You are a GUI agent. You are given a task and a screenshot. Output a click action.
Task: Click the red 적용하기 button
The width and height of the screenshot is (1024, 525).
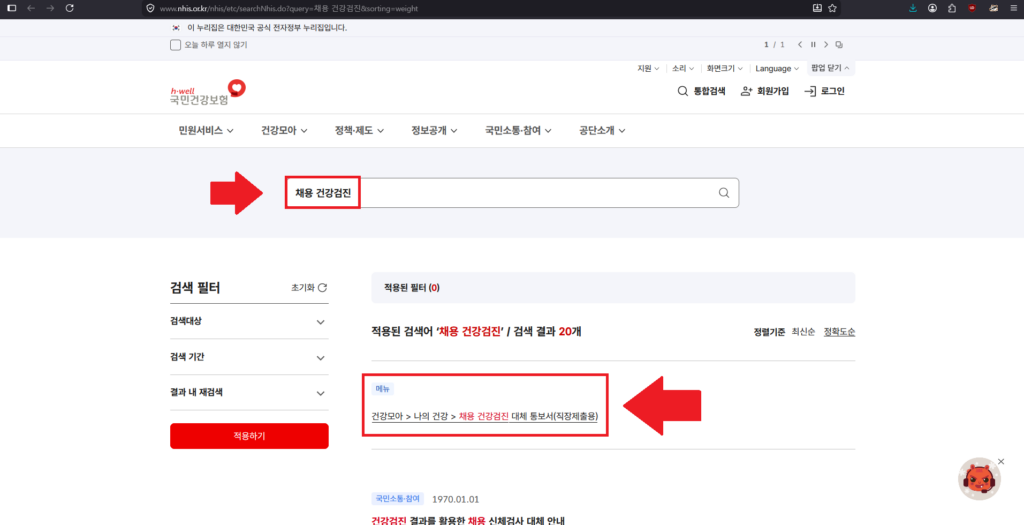pyautogui.click(x=249, y=436)
